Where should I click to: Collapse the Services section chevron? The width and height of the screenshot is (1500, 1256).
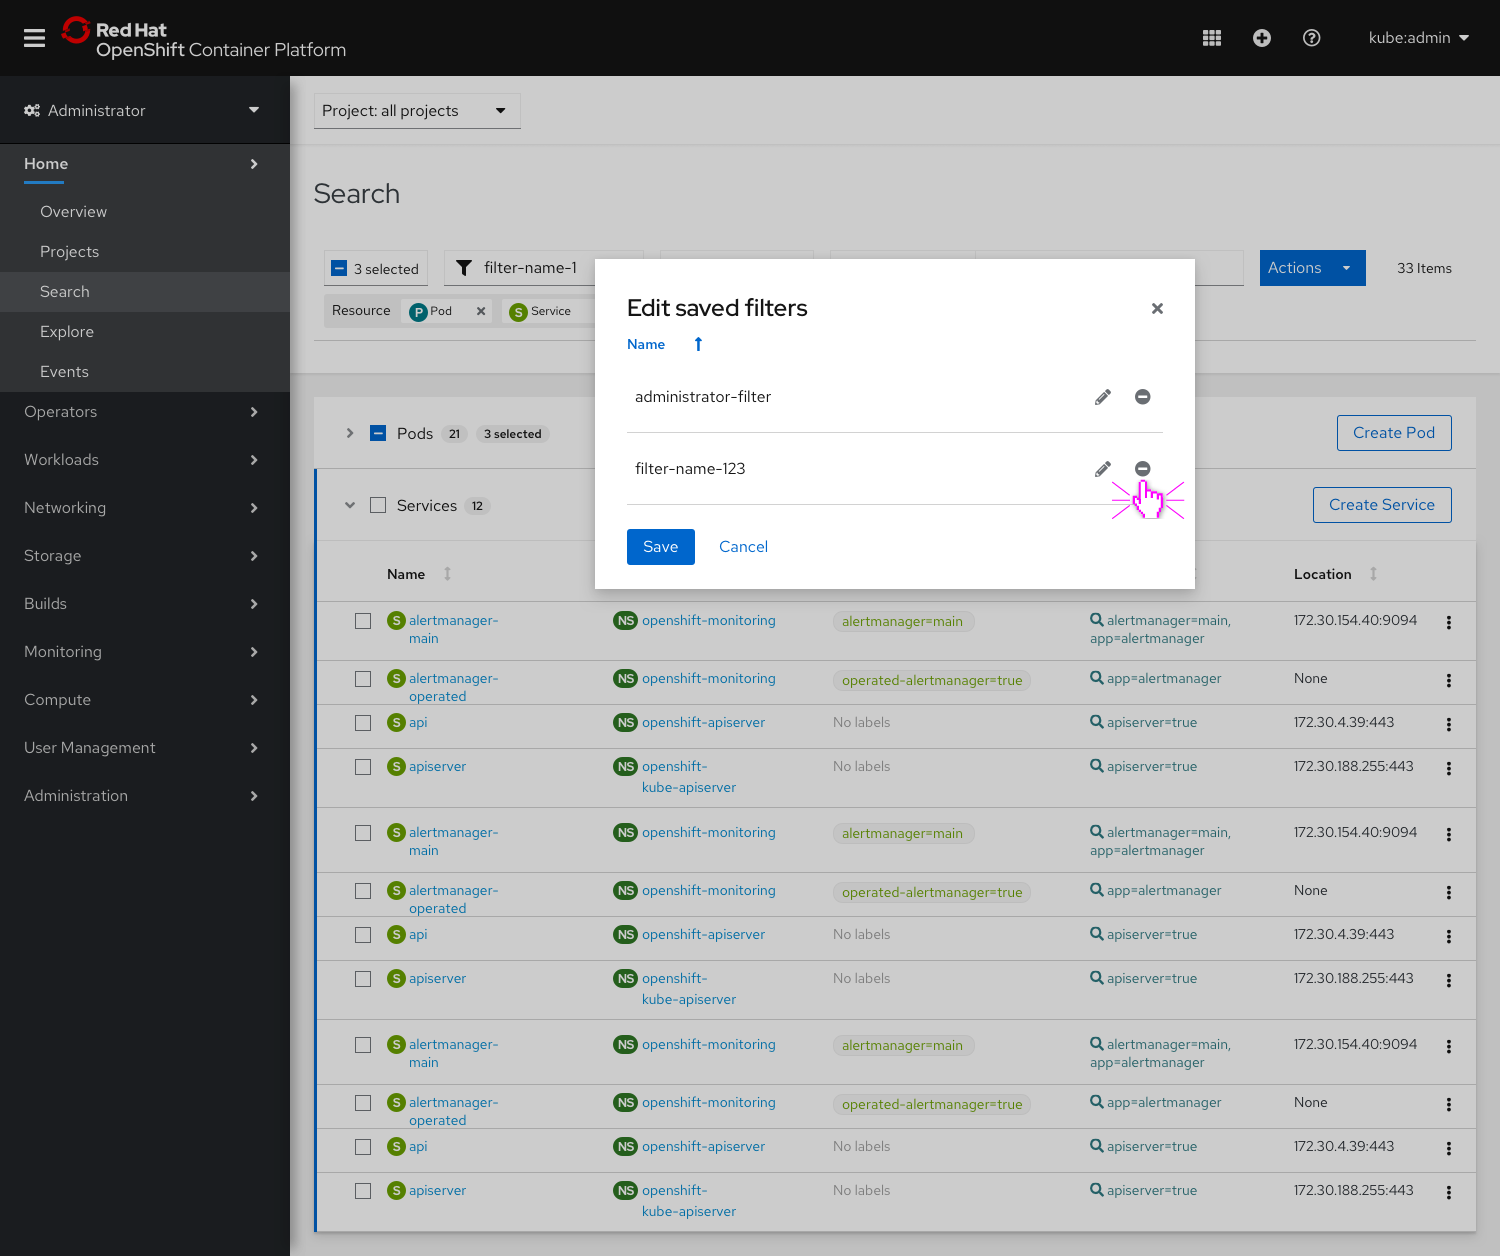(x=349, y=505)
